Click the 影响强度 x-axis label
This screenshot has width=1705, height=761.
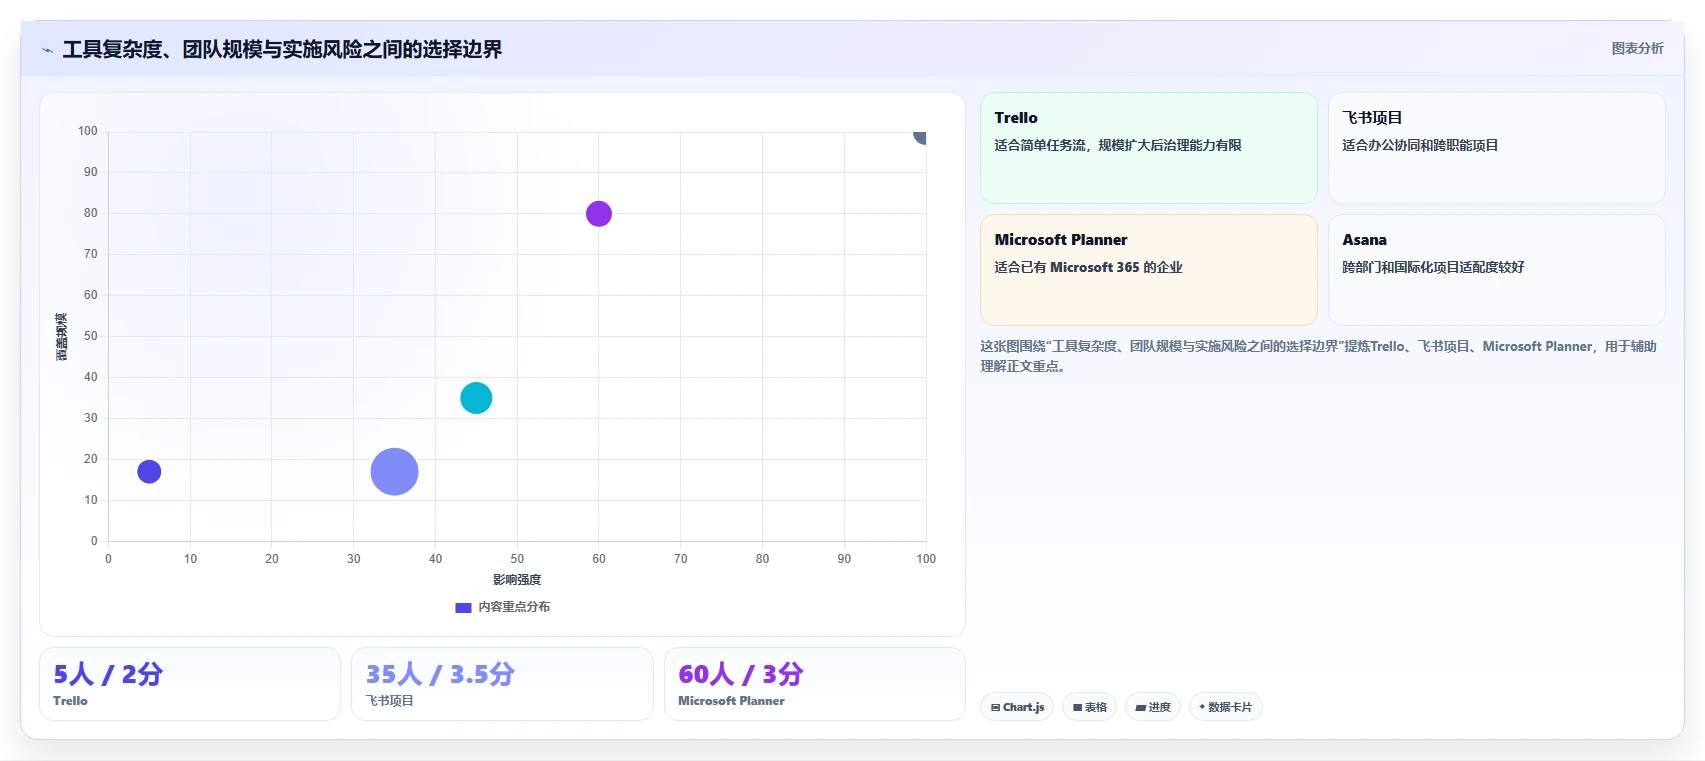click(x=517, y=580)
